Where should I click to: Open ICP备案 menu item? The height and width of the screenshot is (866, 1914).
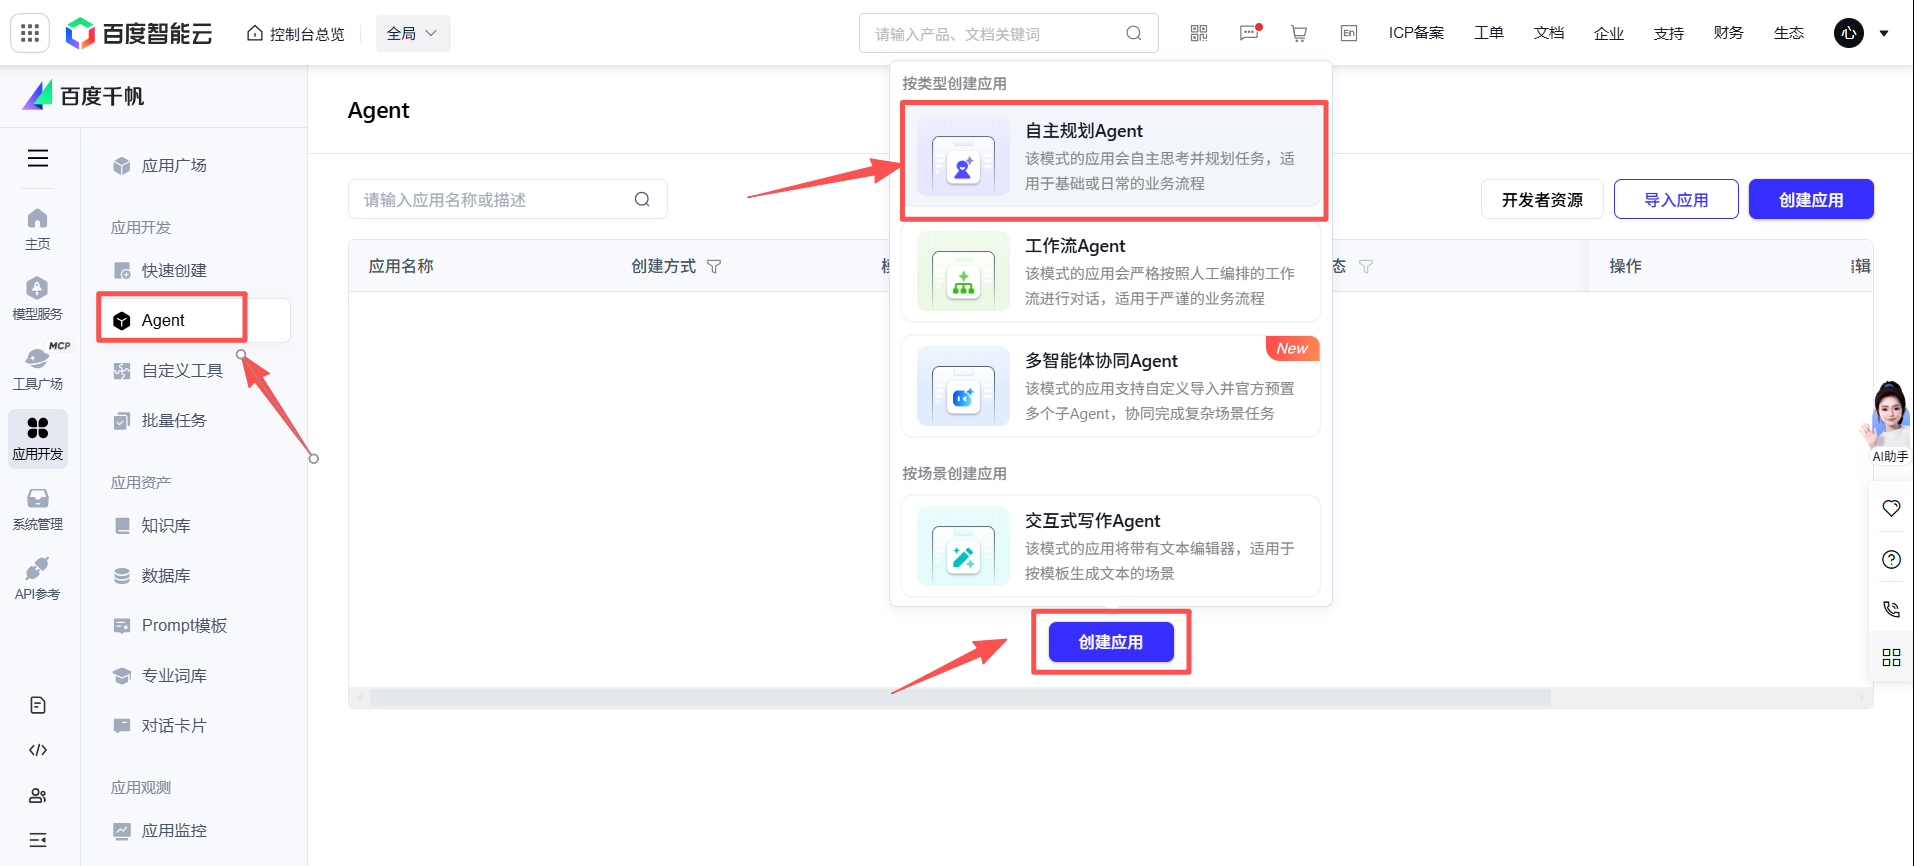pyautogui.click(x=1416, y=33)
